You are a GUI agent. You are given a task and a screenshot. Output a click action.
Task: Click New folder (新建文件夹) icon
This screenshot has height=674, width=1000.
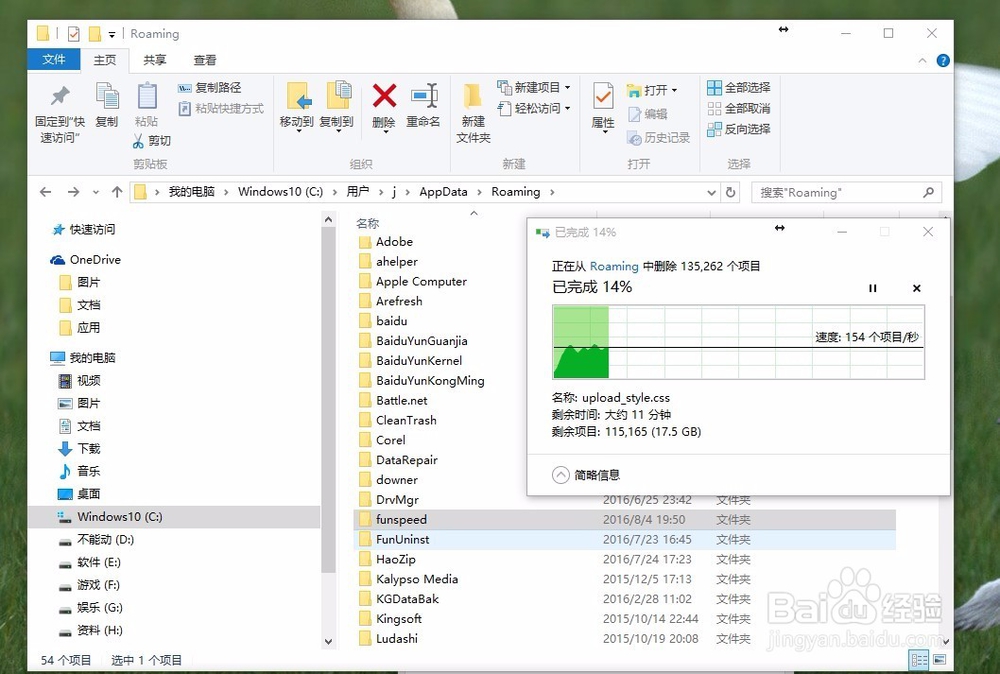(473, 96)
